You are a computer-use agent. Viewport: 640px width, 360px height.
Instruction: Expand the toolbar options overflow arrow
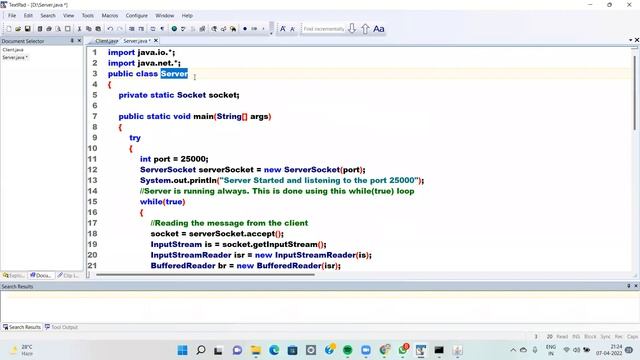271,33
